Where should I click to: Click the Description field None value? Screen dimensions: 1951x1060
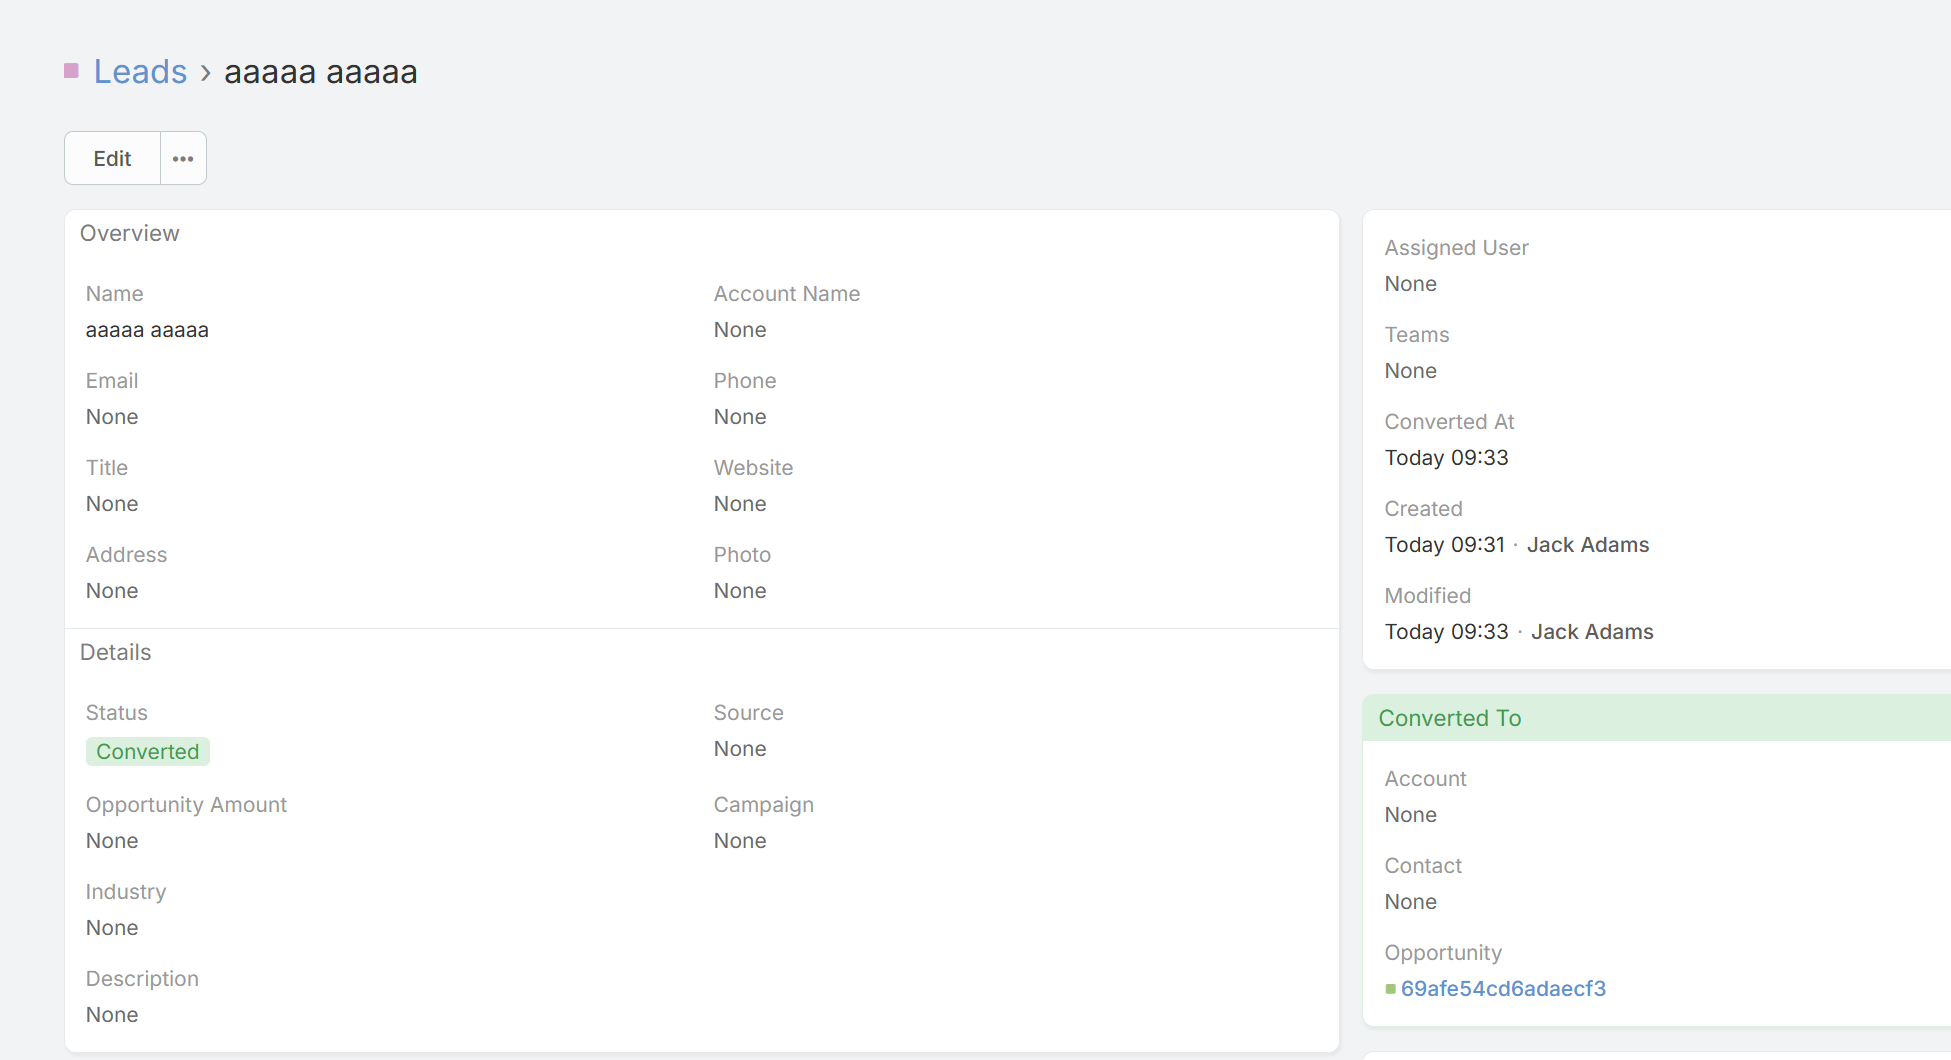(112, 1015)
